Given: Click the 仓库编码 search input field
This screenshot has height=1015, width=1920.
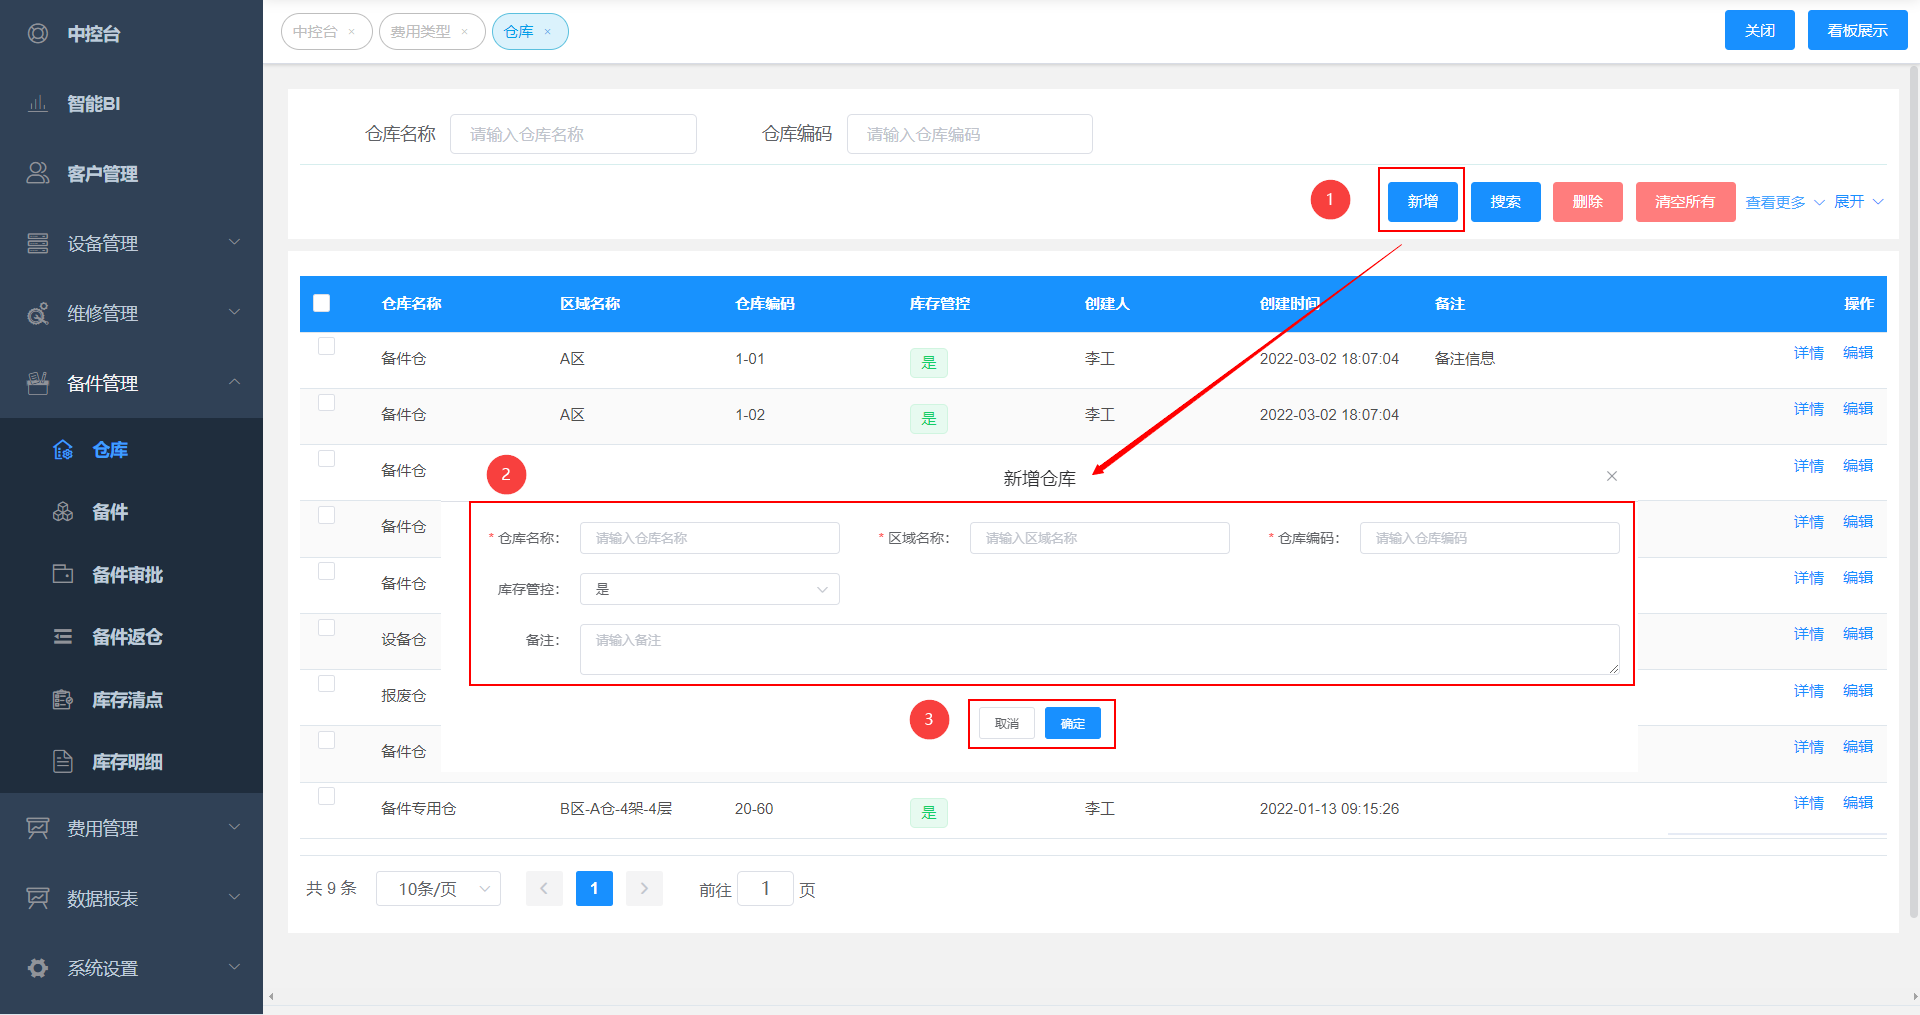Looking at the screenshot, I should [969, 134].
